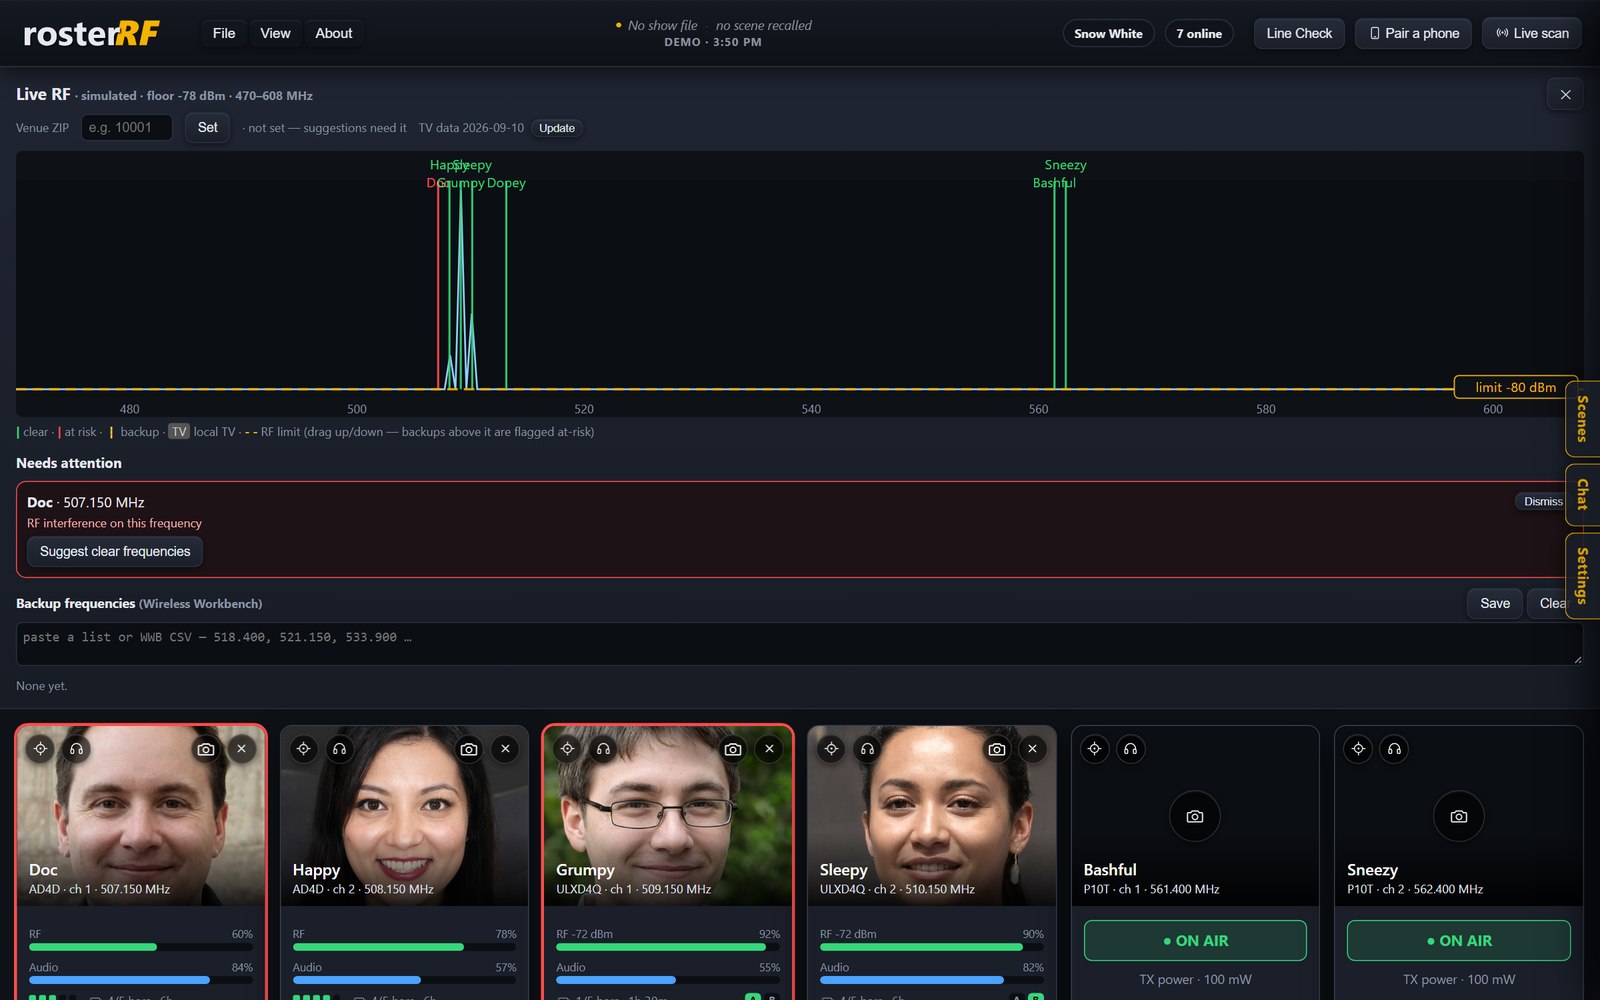Click Set next to the Venue ZIP field
This screenshot has height=1000, width=1600.
click(x=207, y=127)
